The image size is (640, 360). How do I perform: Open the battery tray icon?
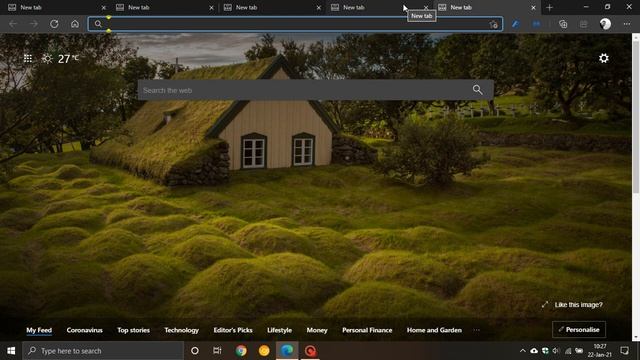tap(579, 351)
